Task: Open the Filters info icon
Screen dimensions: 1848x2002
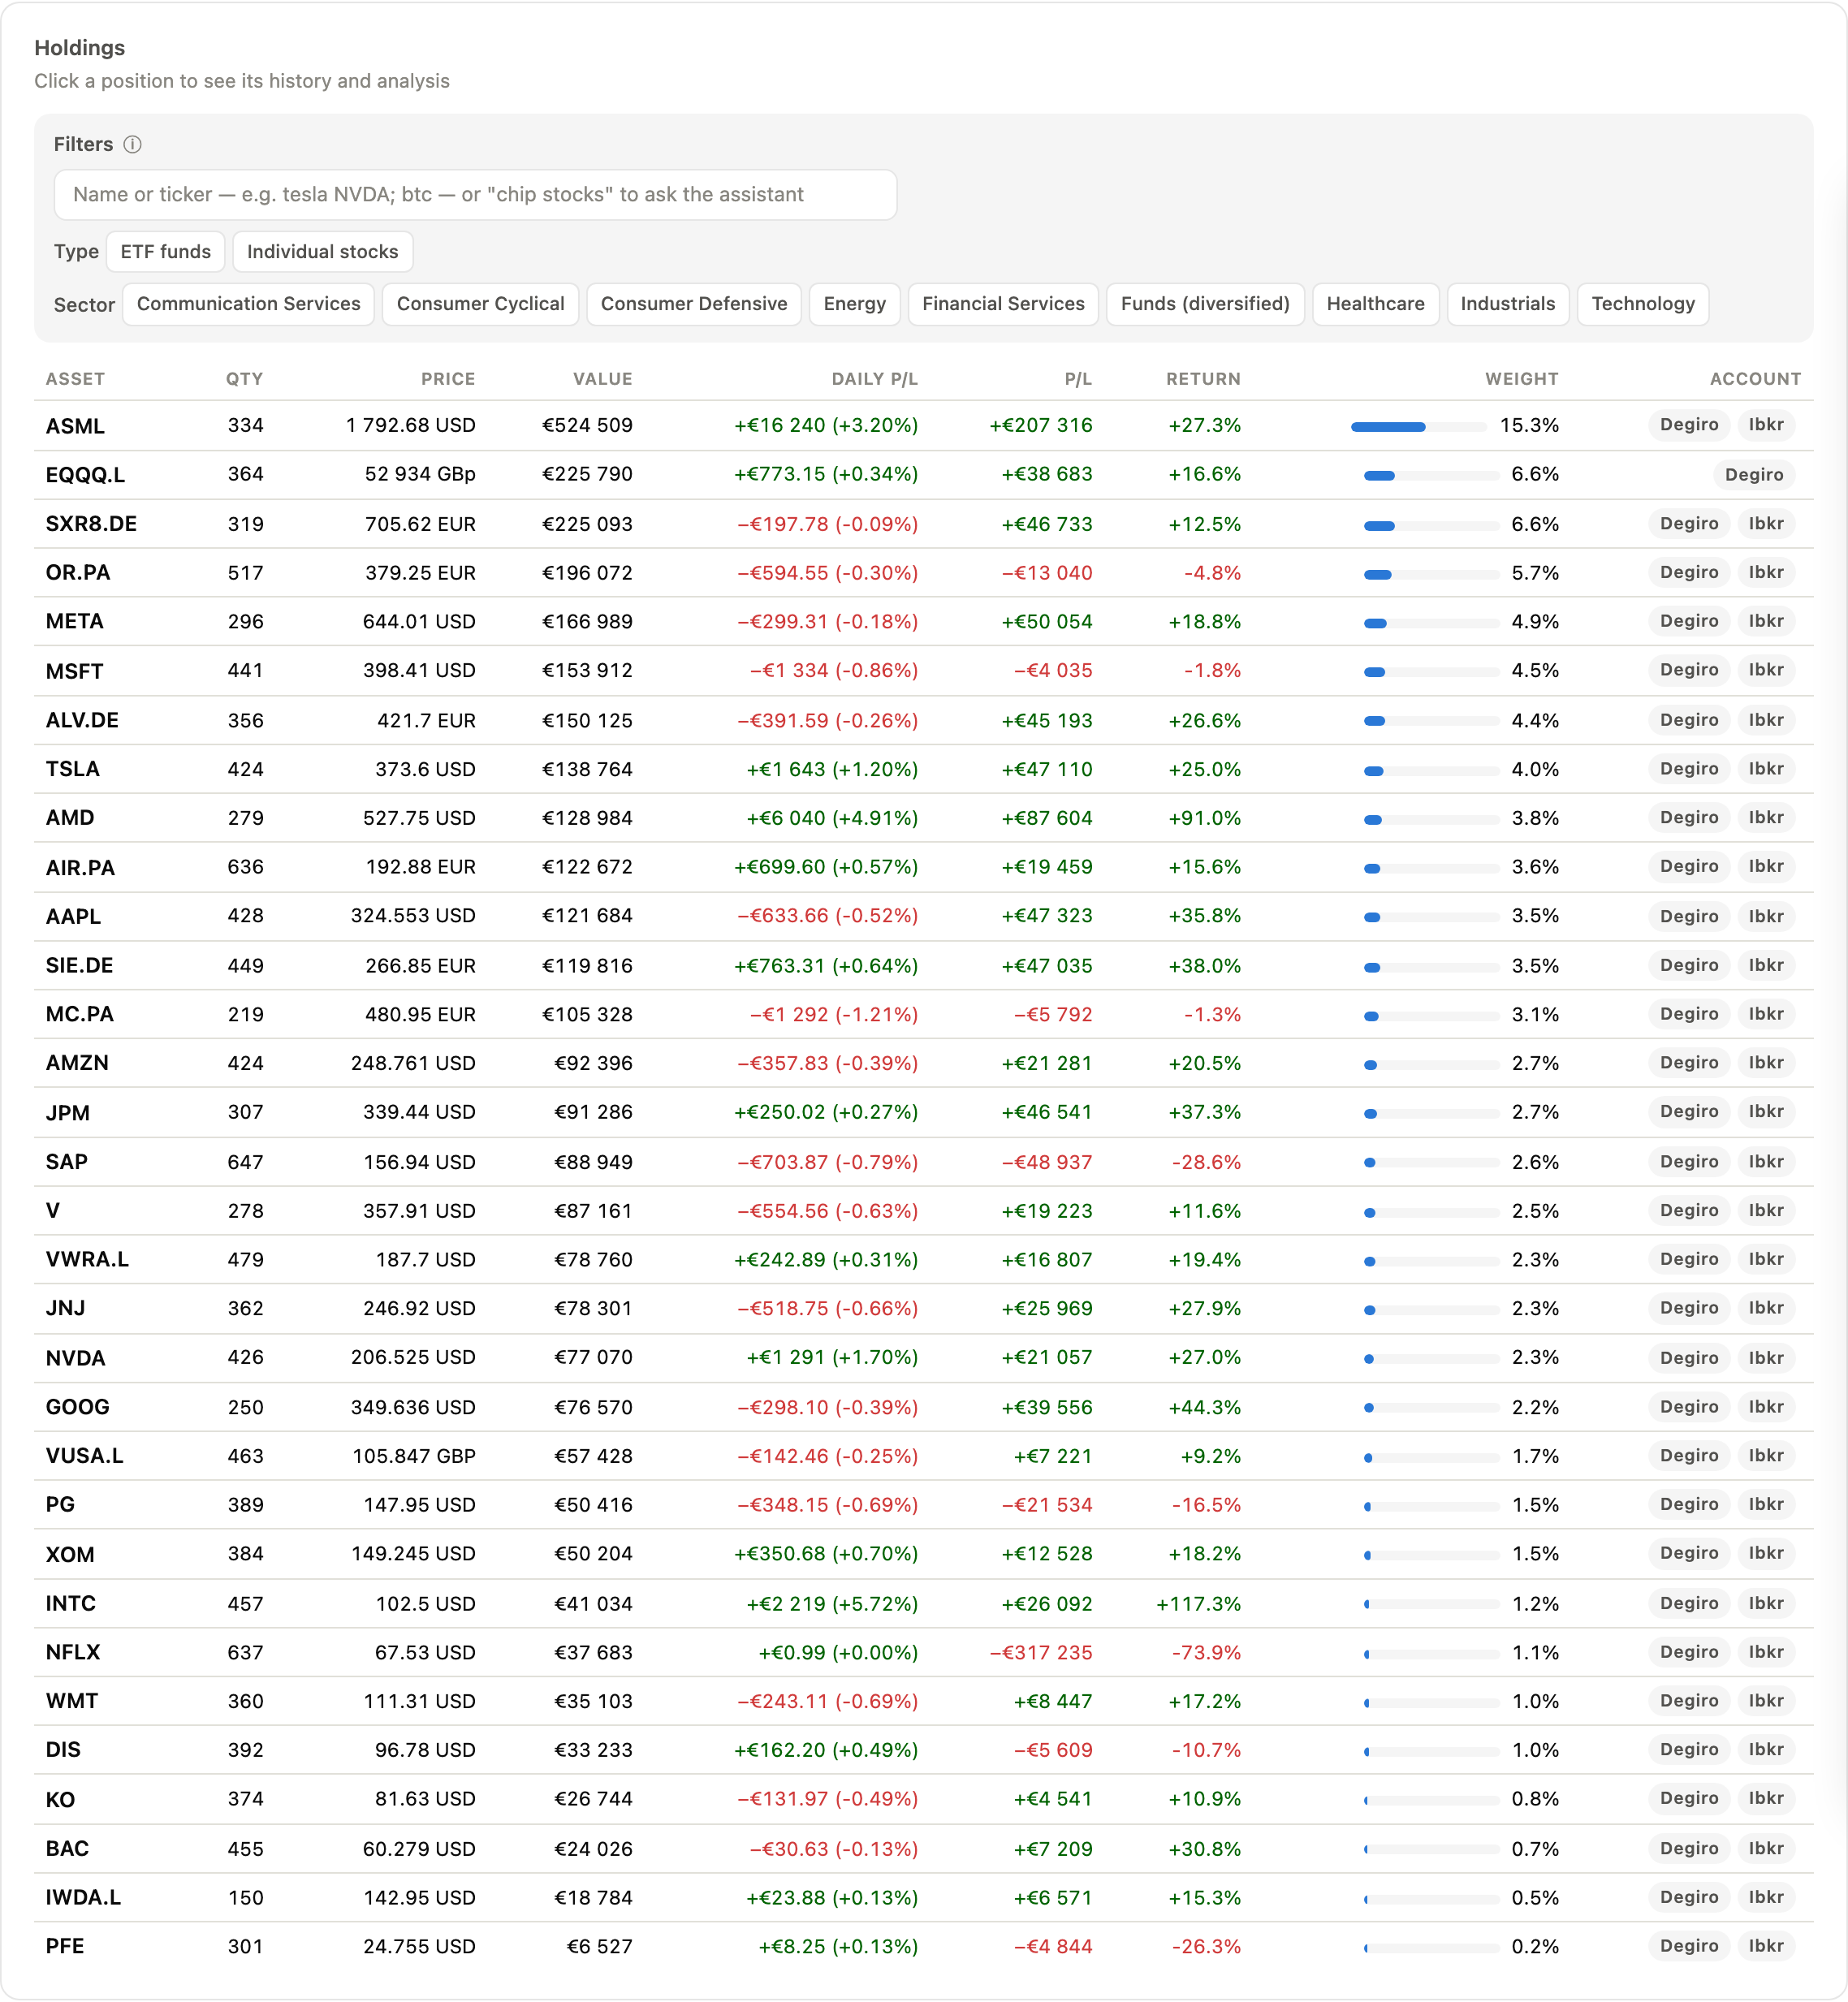Action: click(x=132, y=144)
